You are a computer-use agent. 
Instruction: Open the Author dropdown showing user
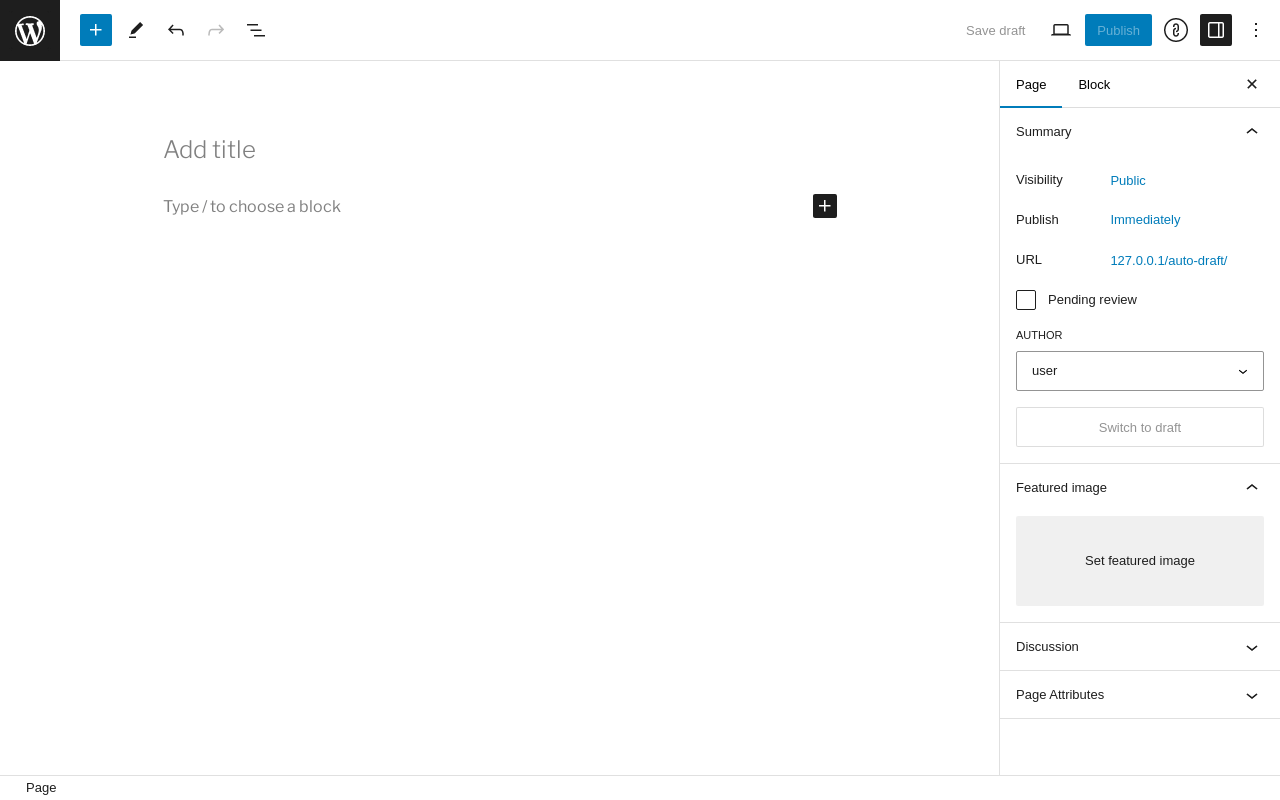coord(1140,371)
